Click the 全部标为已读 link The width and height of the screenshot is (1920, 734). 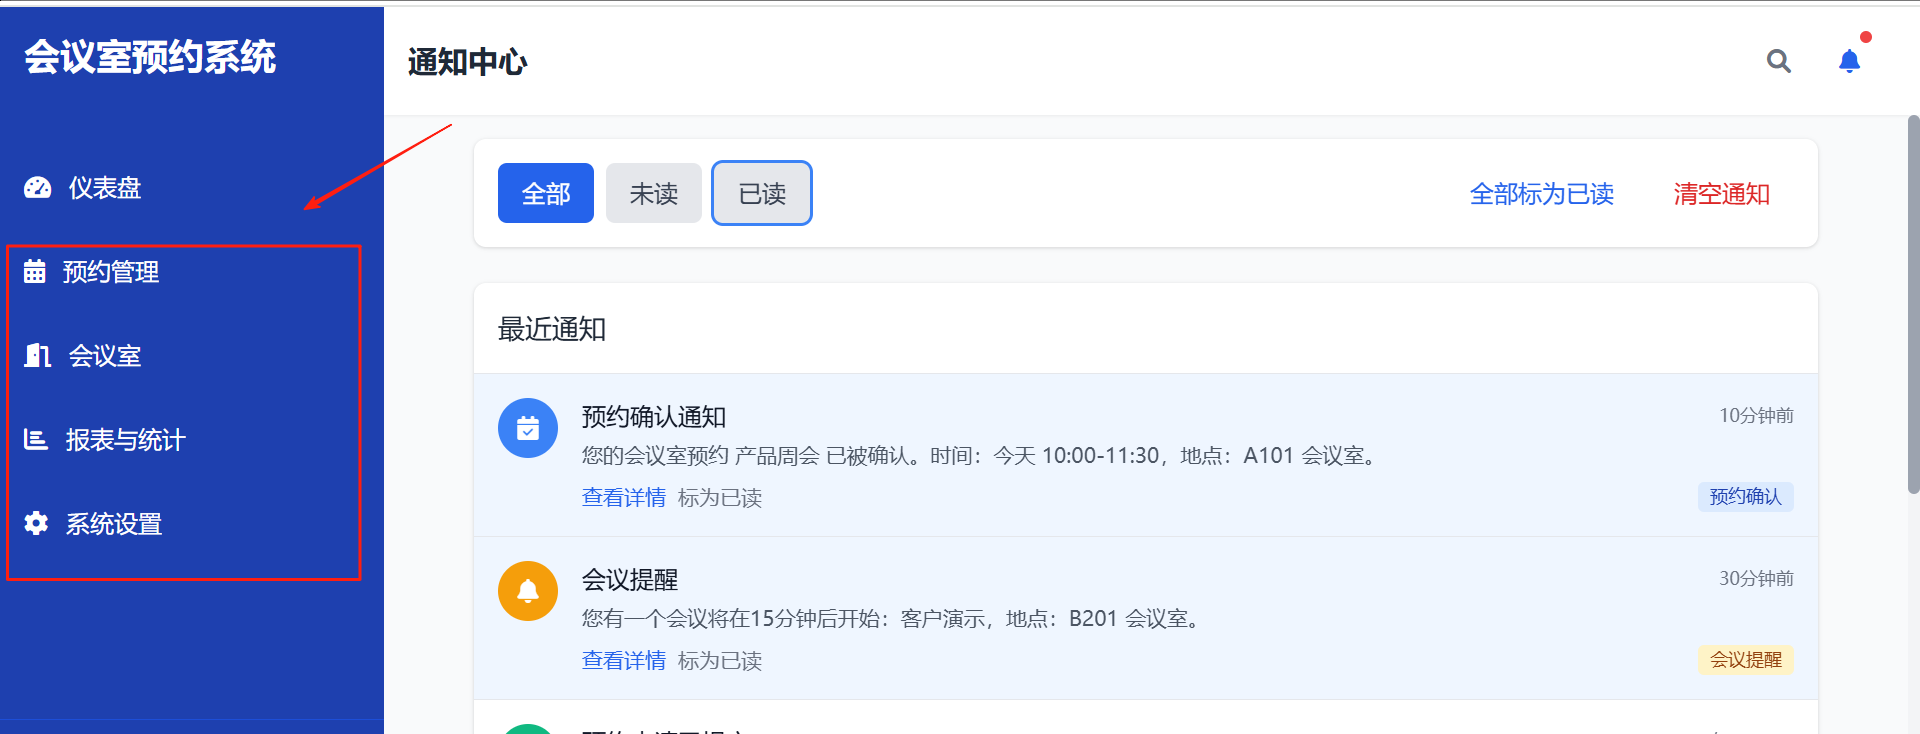pos(1542,194)
